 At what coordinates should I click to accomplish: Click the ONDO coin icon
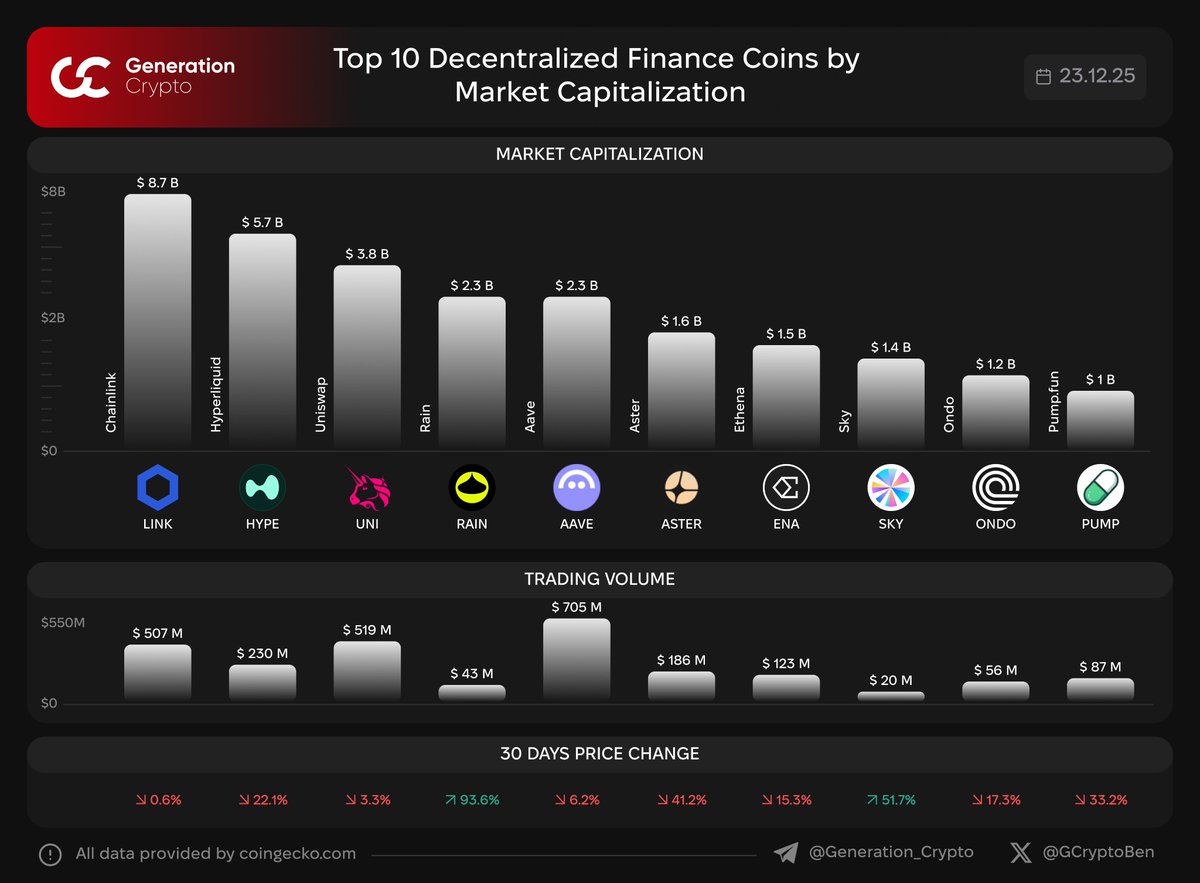[x=996, y=489]
